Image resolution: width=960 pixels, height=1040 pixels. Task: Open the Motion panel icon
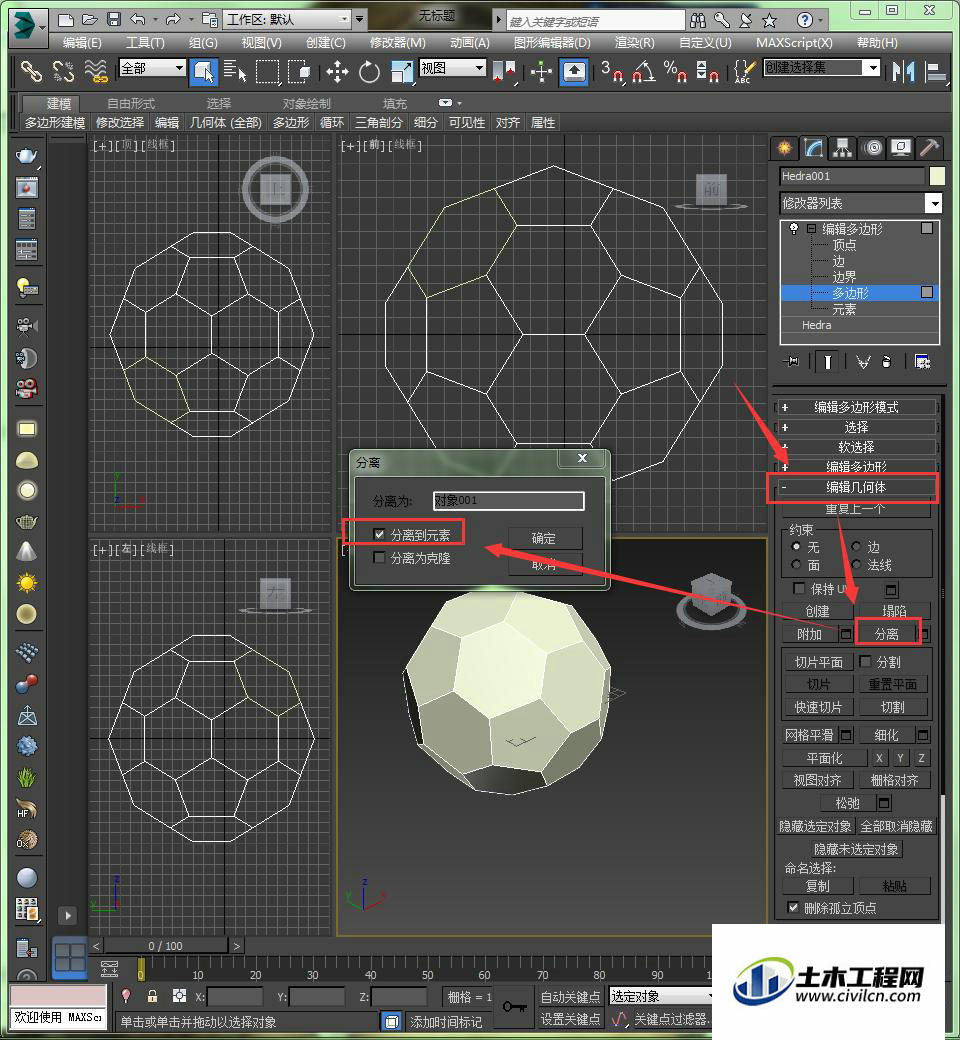pos(874,148)
